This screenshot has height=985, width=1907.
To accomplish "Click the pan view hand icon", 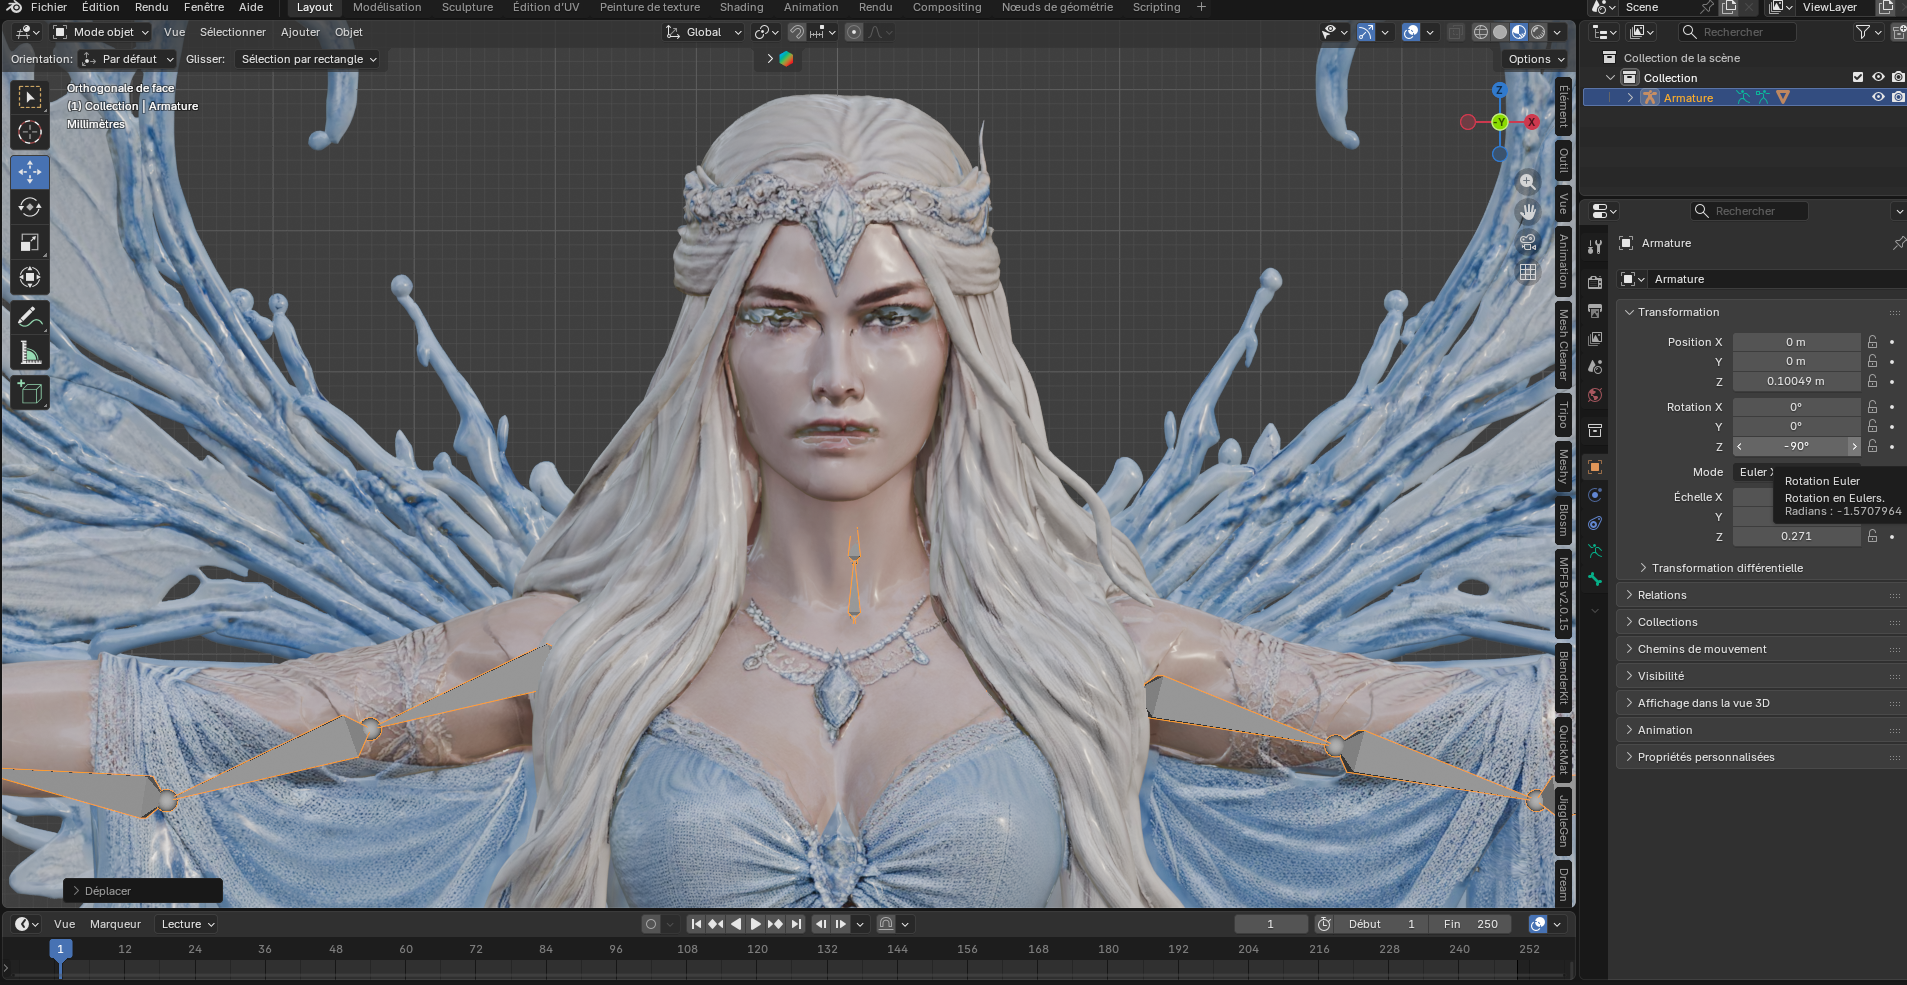I will tap(1528, 212).
